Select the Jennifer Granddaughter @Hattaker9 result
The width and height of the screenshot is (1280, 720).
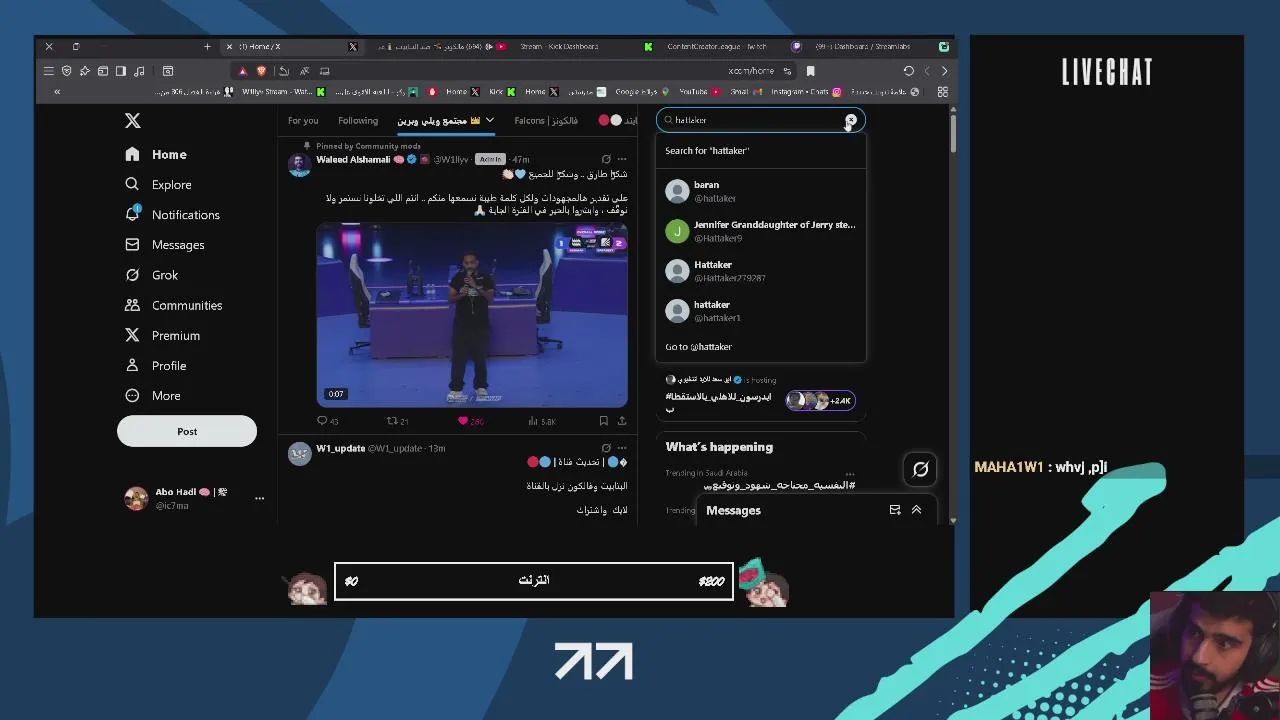click(x=760, y=231)
